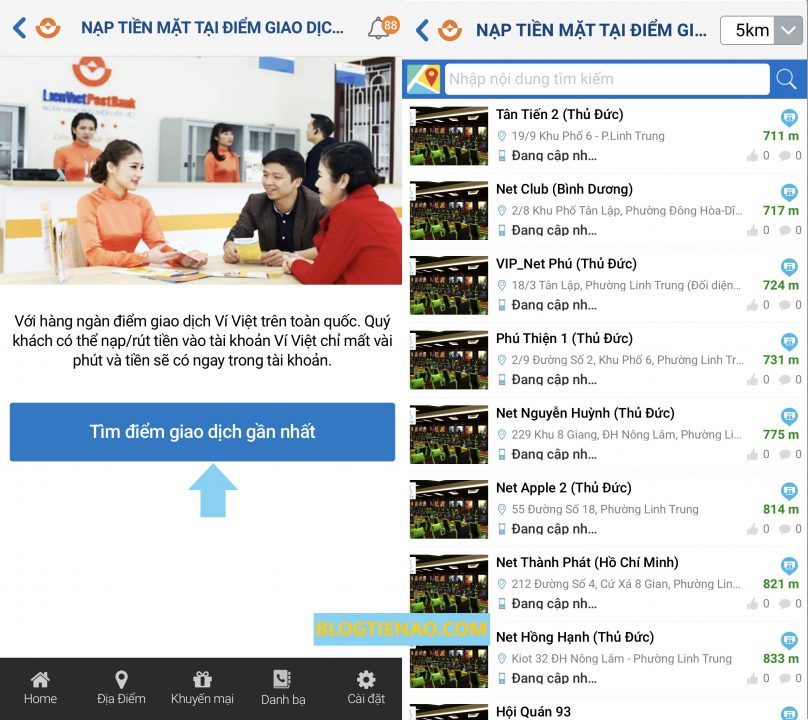Open the map view icon
The width and height of the screenshot is (808, 720).
click(424, 79)
